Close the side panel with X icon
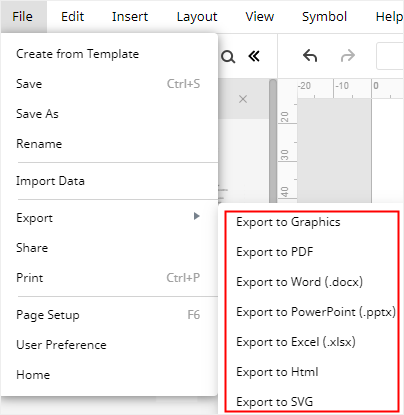This screenshot has height=415, width=404. tap(243, 99)
